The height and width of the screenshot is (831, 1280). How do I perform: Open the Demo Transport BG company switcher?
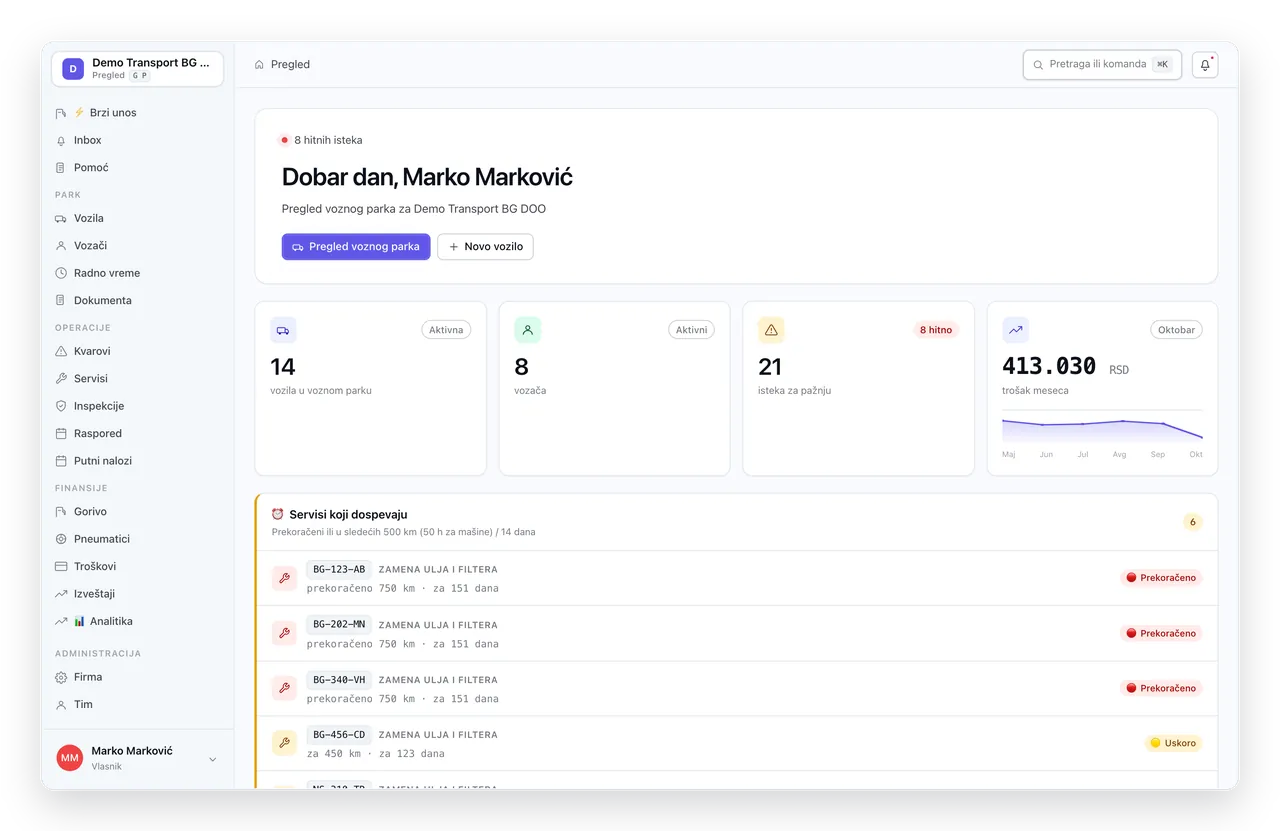coord(138,68)
